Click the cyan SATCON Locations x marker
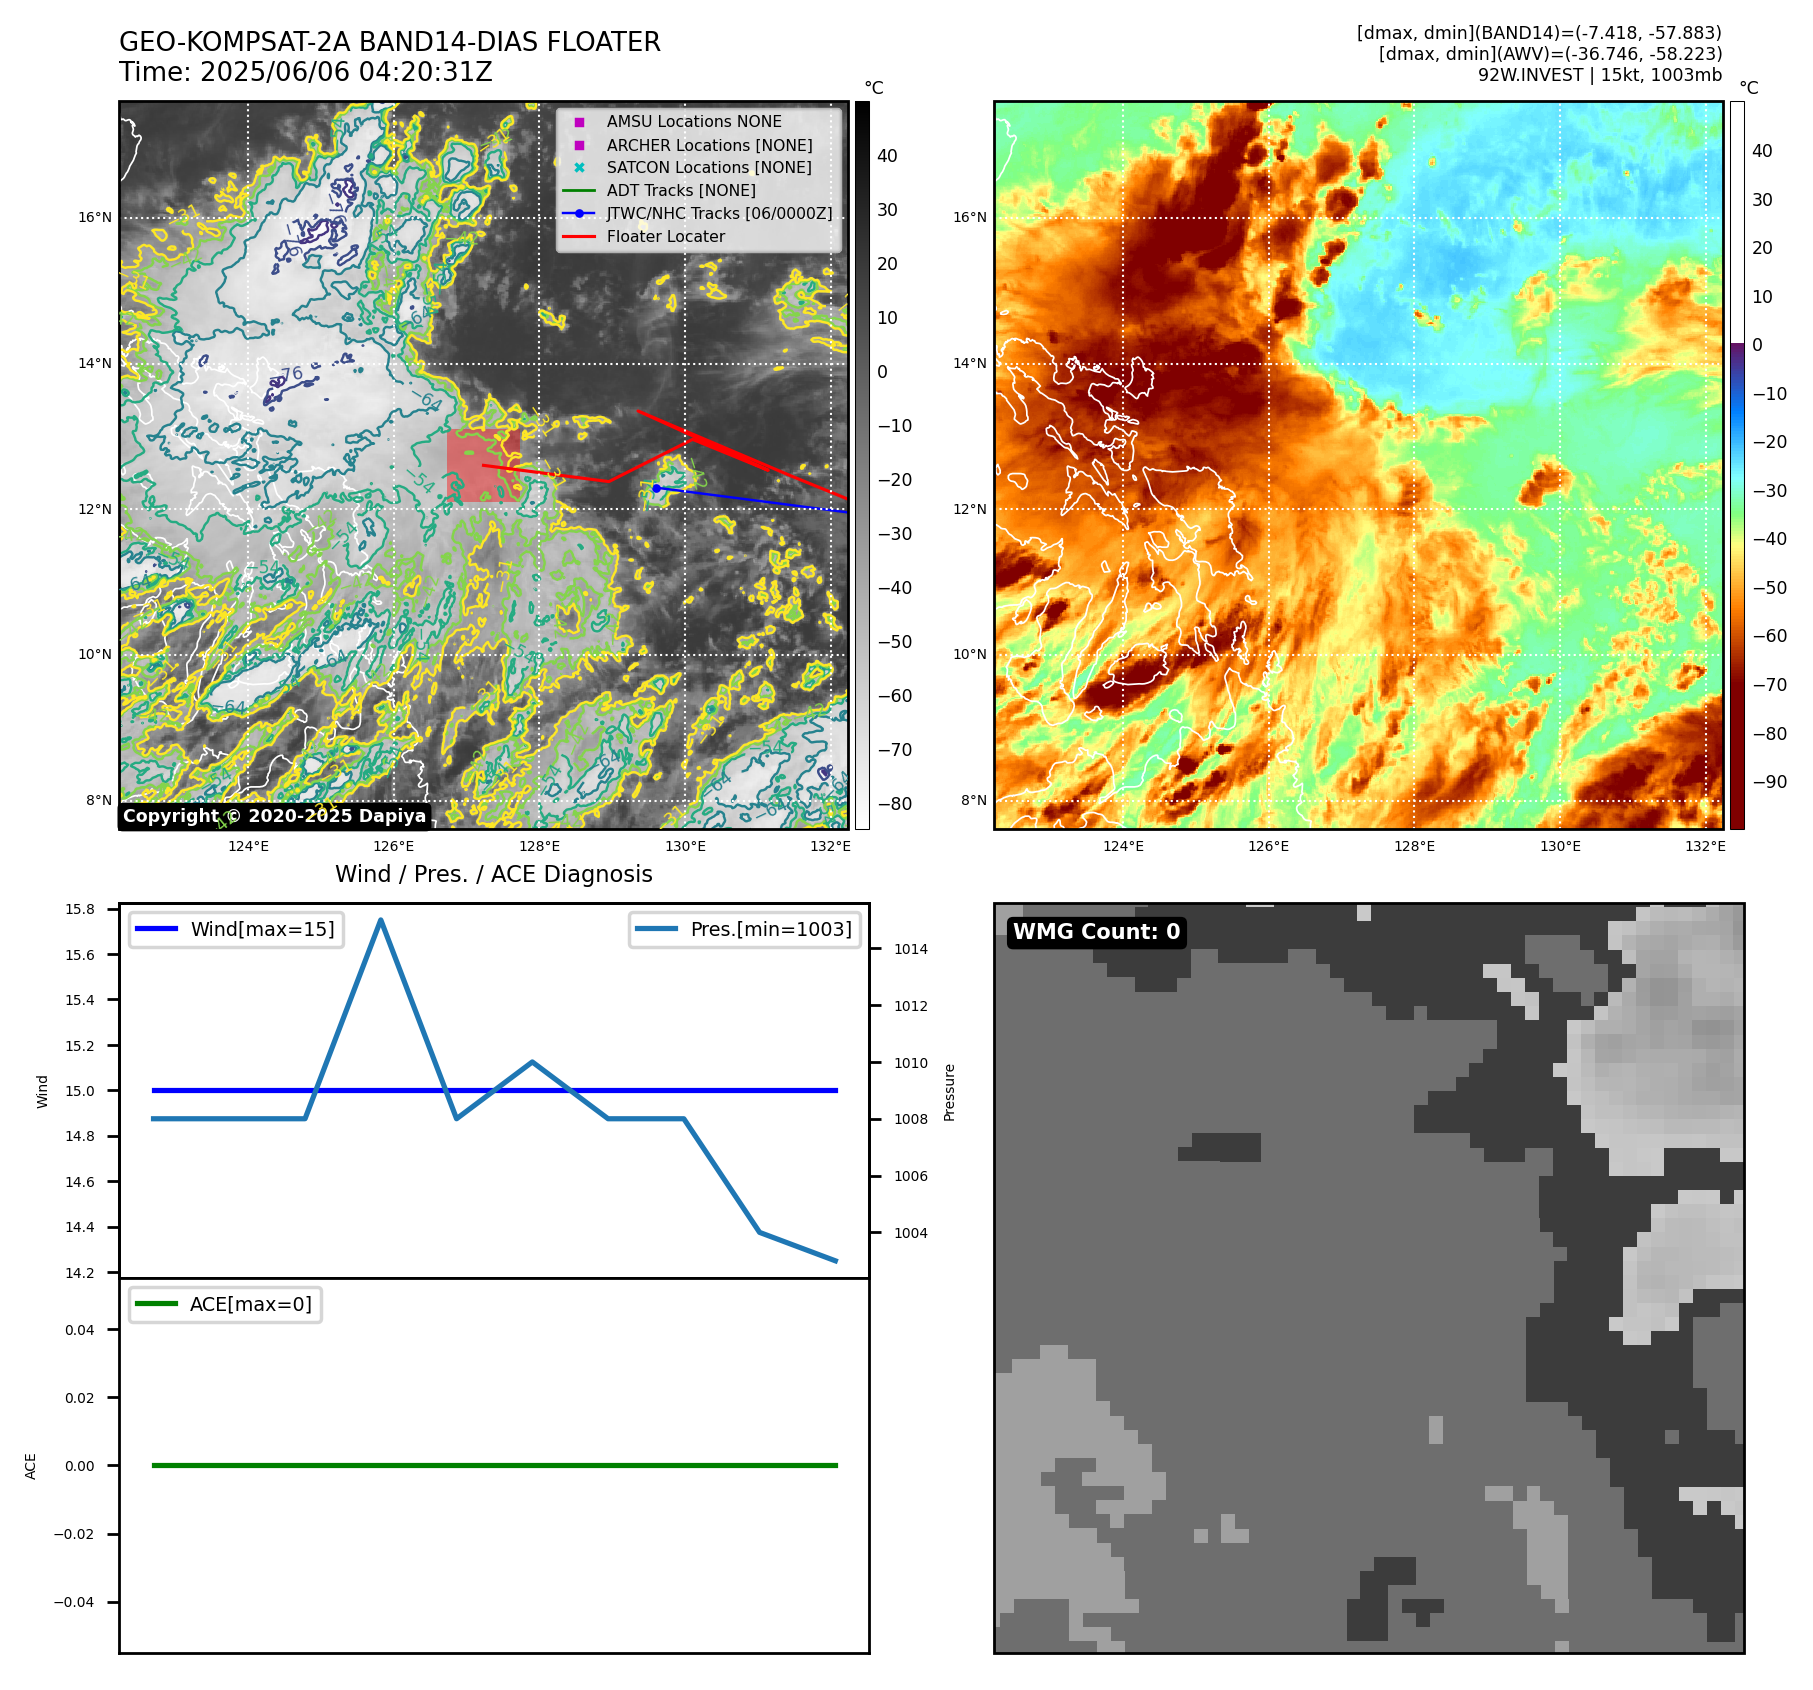This screenshot has width=1813, height=1690. click(579, 168)
